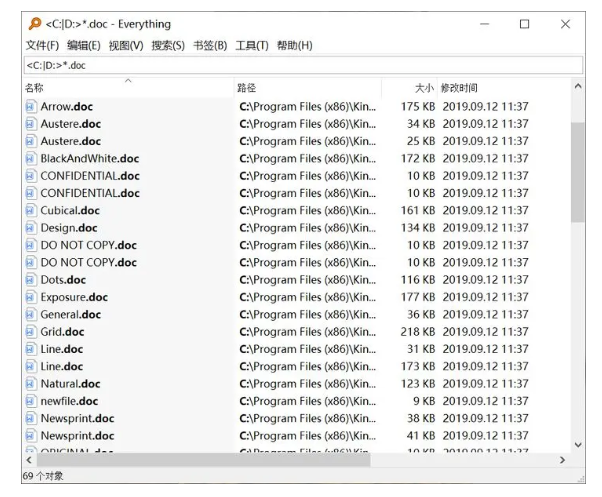This screenshot has height=497, width=602.
Task: Click the BlackAndWhite.doc file icon
Action: coord(31,159)
